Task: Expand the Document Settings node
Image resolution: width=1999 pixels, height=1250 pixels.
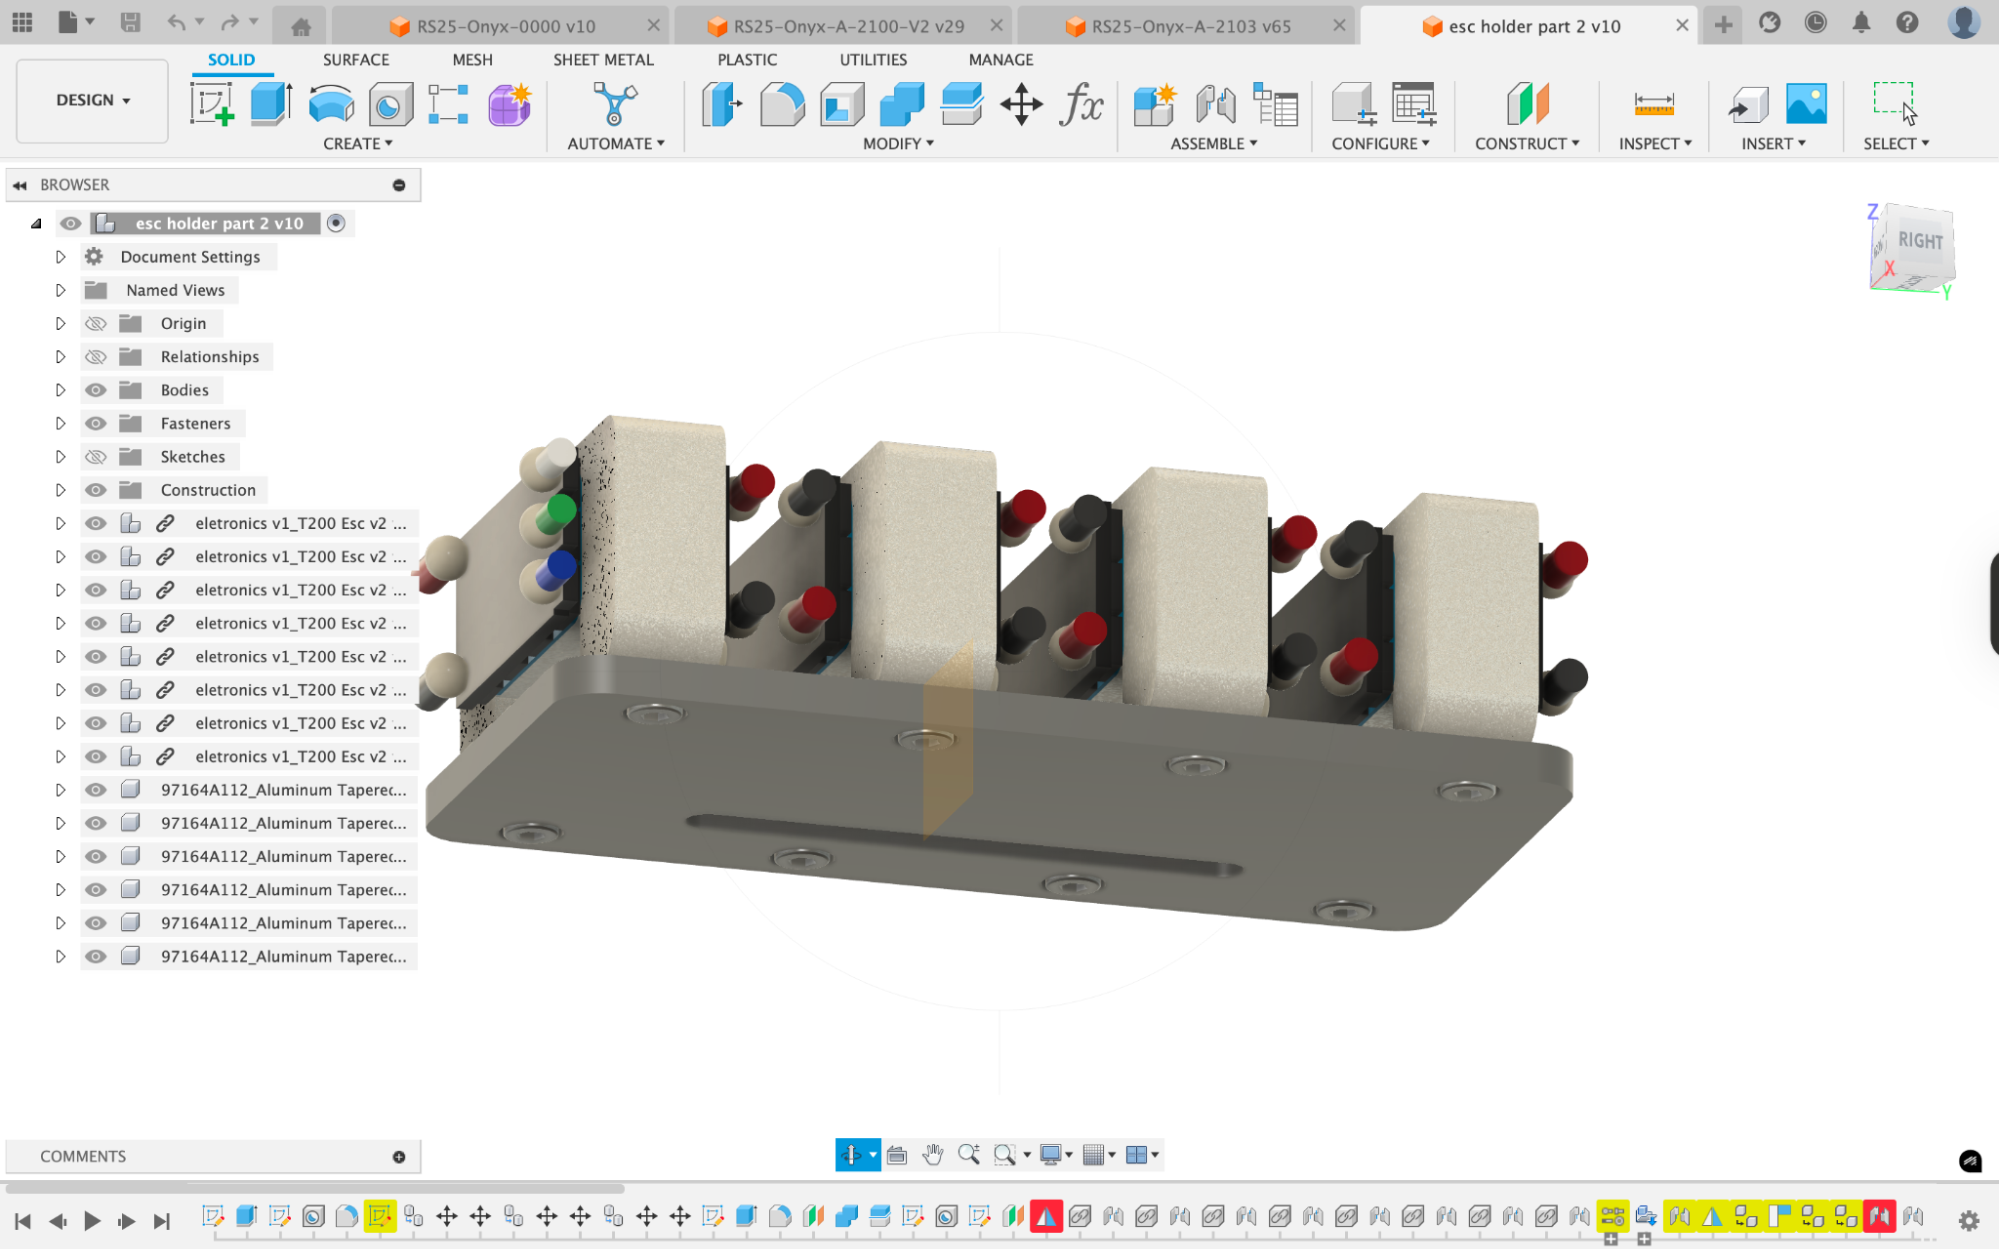Action: [x=60, y=257]
